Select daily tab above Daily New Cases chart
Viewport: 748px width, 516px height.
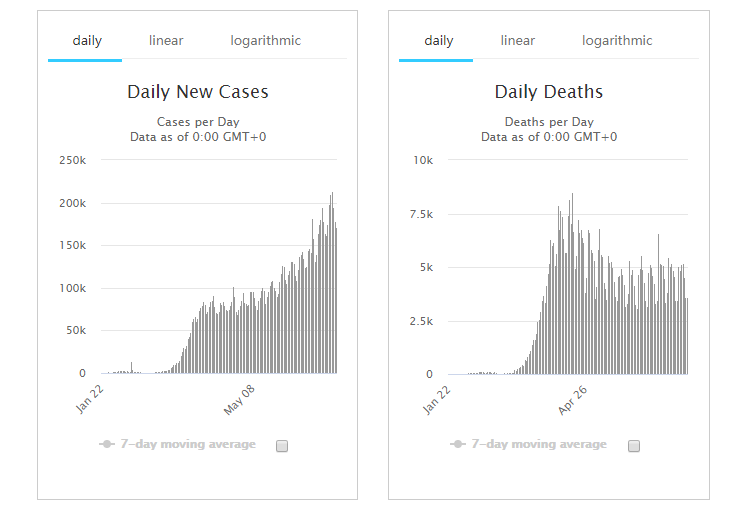[x=87, y=41]
